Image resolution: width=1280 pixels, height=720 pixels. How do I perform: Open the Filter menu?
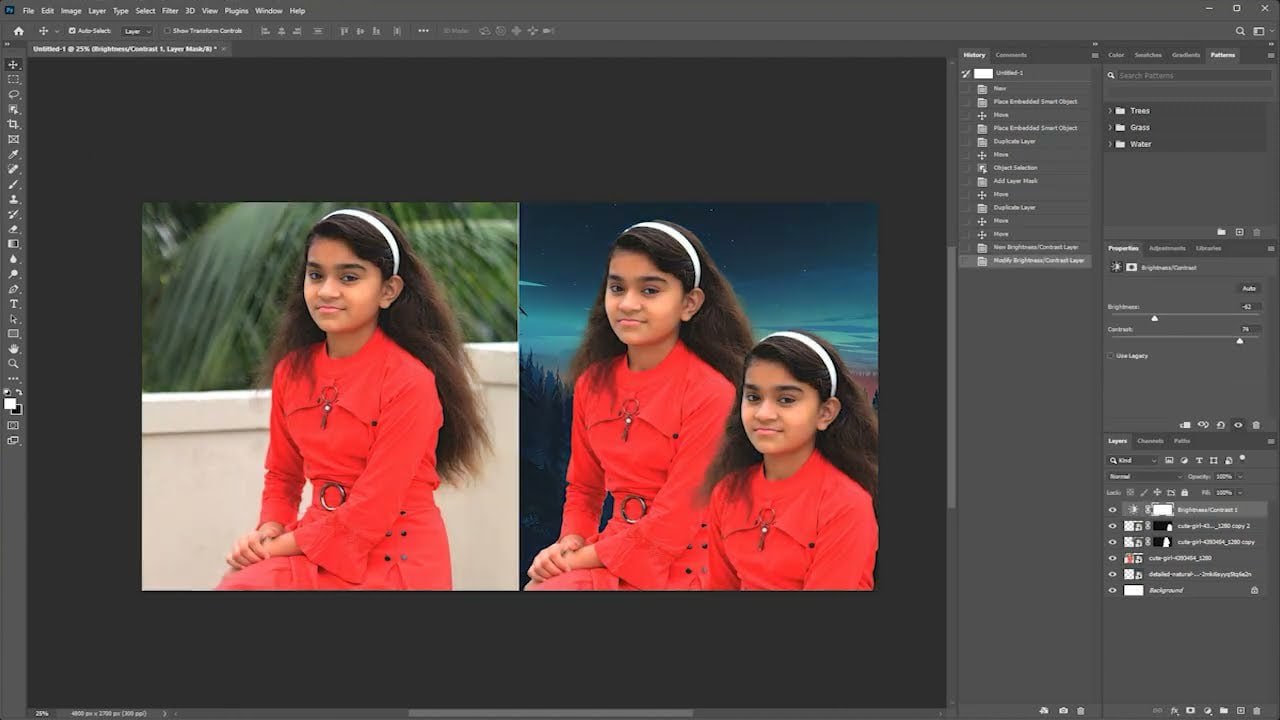click(170, 10)
